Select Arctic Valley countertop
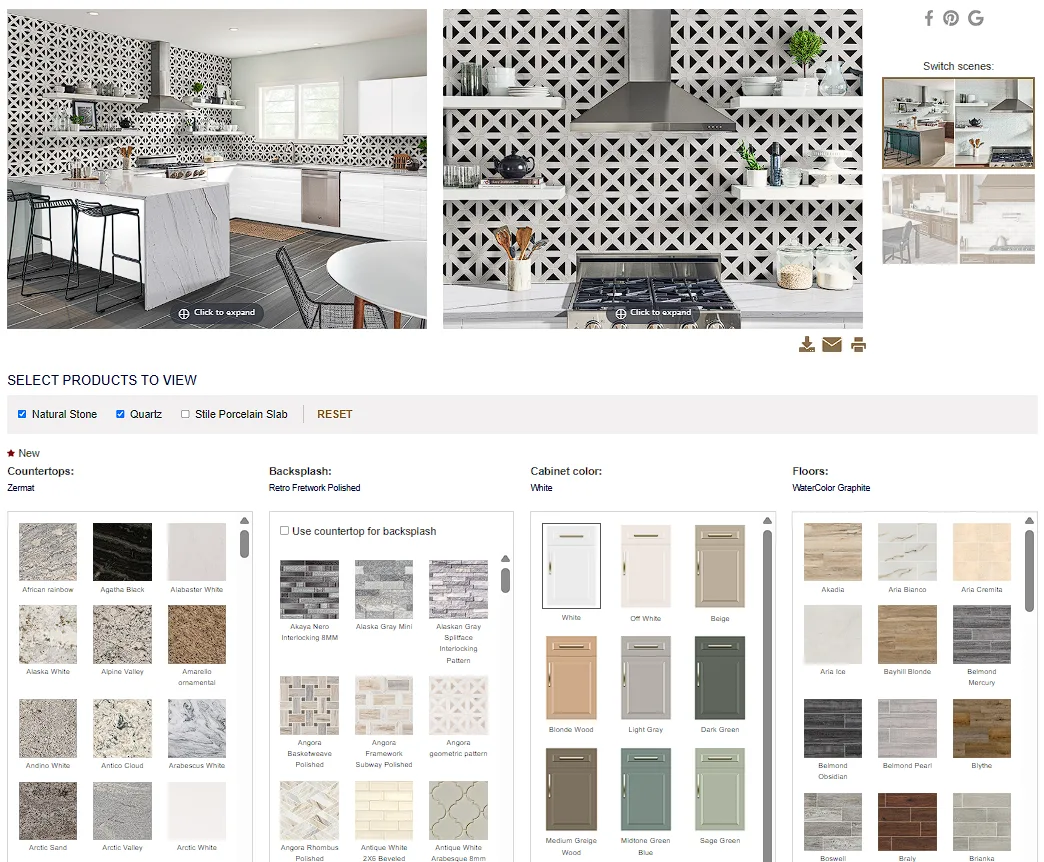This screenshot has width=1044, height=862. tap(123, 811)
